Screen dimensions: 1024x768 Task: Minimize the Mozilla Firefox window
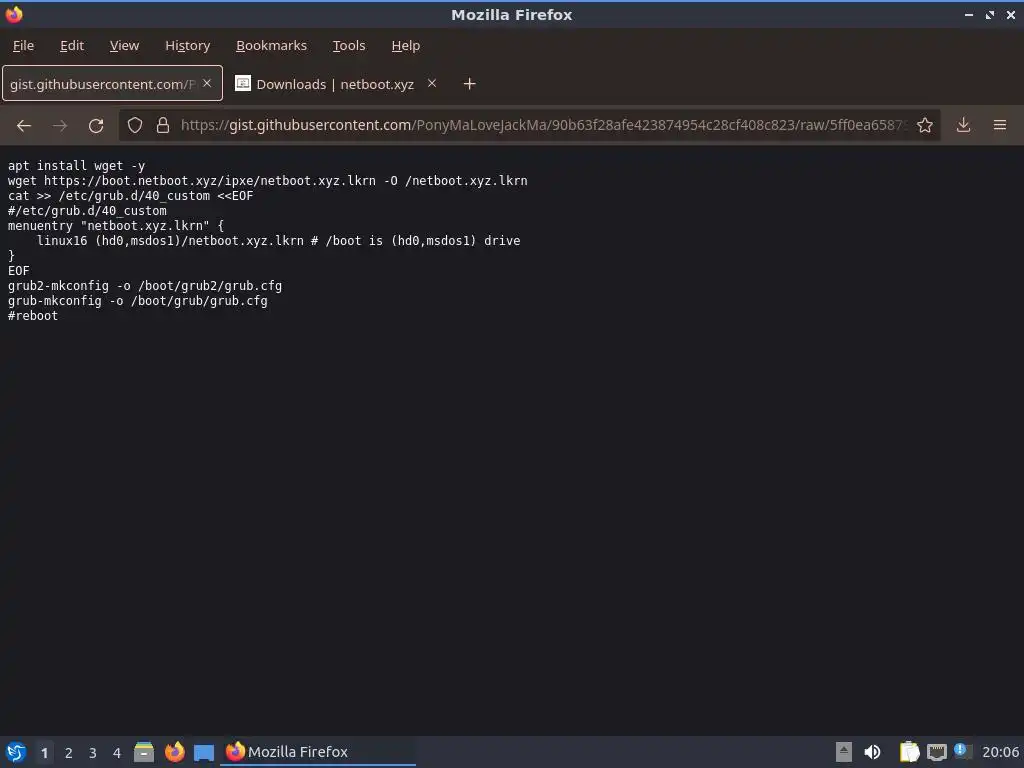click(x=968, y=14)
